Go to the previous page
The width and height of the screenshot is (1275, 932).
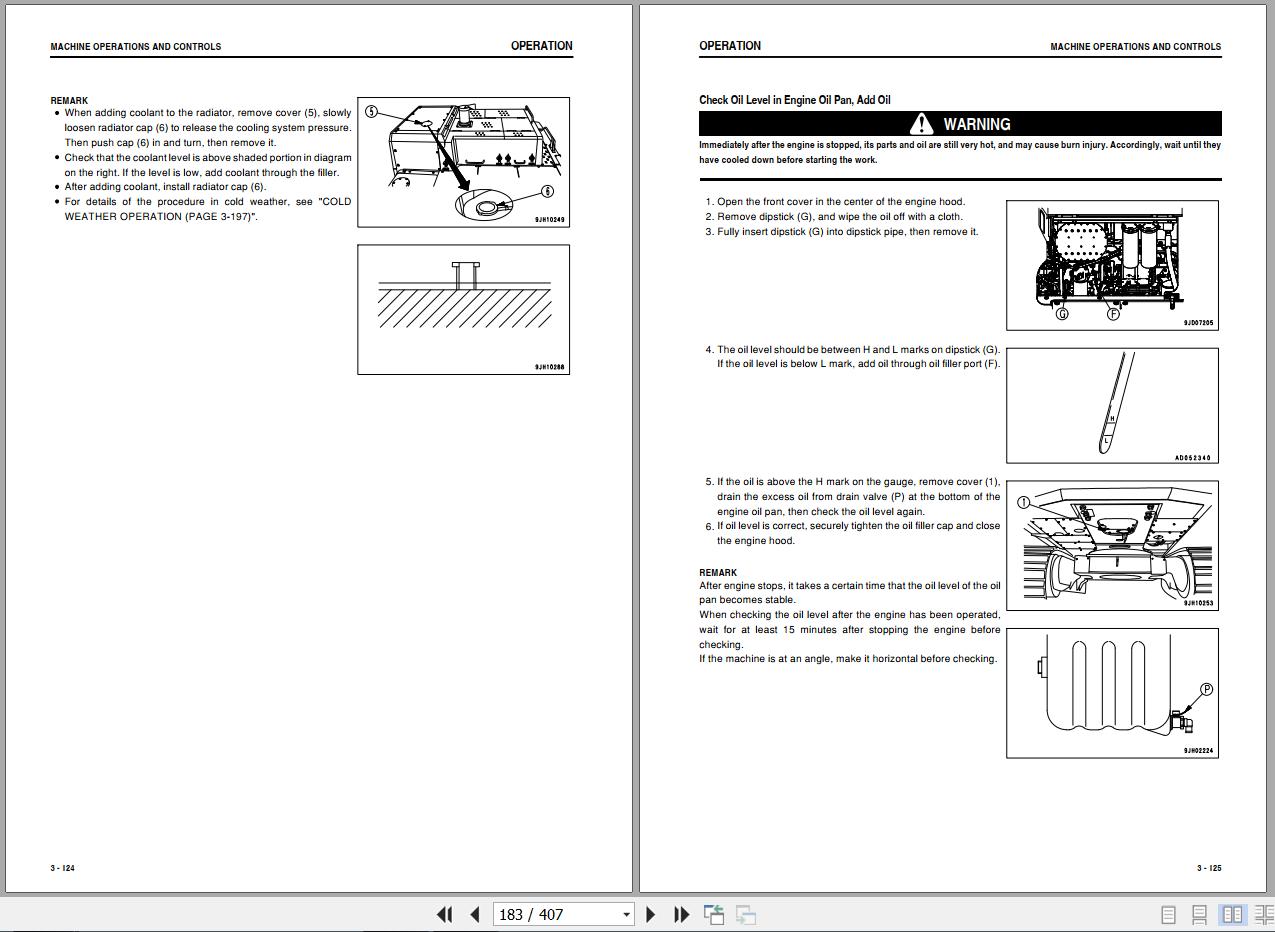click(475, 914)
